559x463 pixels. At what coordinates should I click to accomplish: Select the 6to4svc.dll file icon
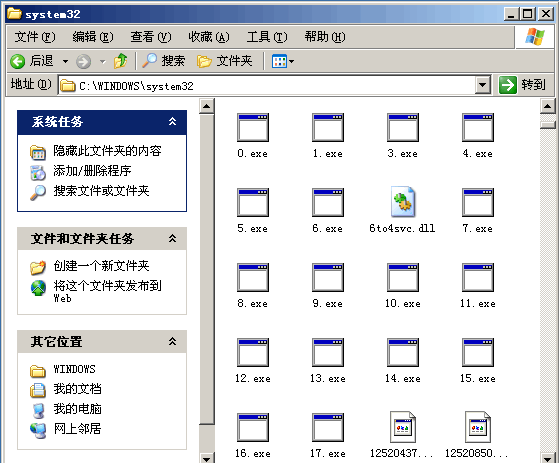coord(403,202)
